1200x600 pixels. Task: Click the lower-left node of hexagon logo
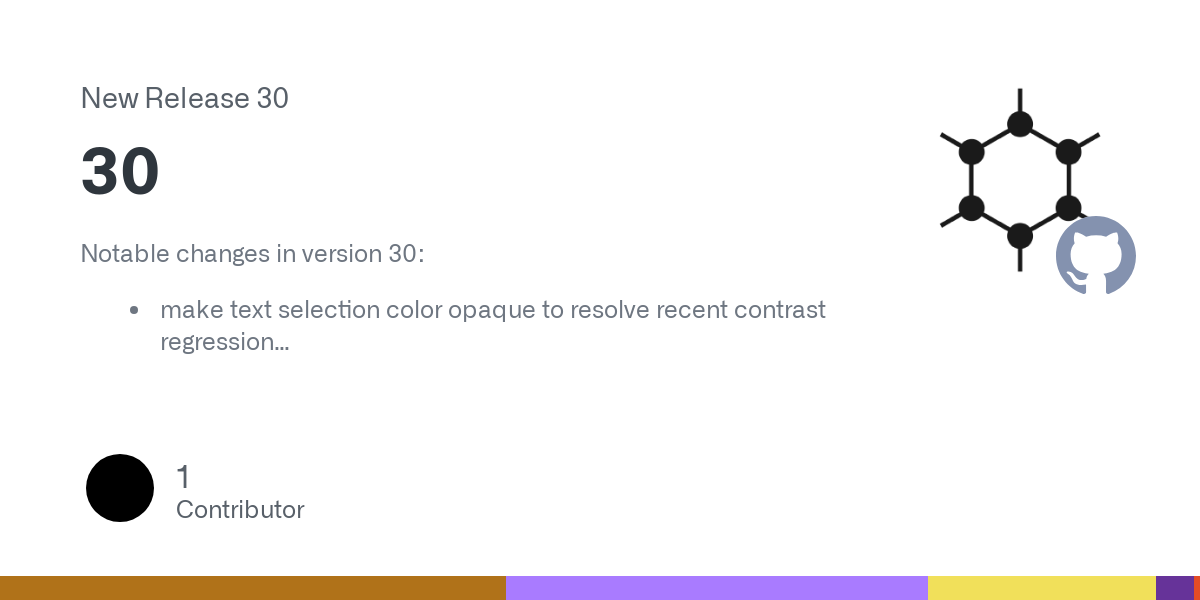point(972,208)
